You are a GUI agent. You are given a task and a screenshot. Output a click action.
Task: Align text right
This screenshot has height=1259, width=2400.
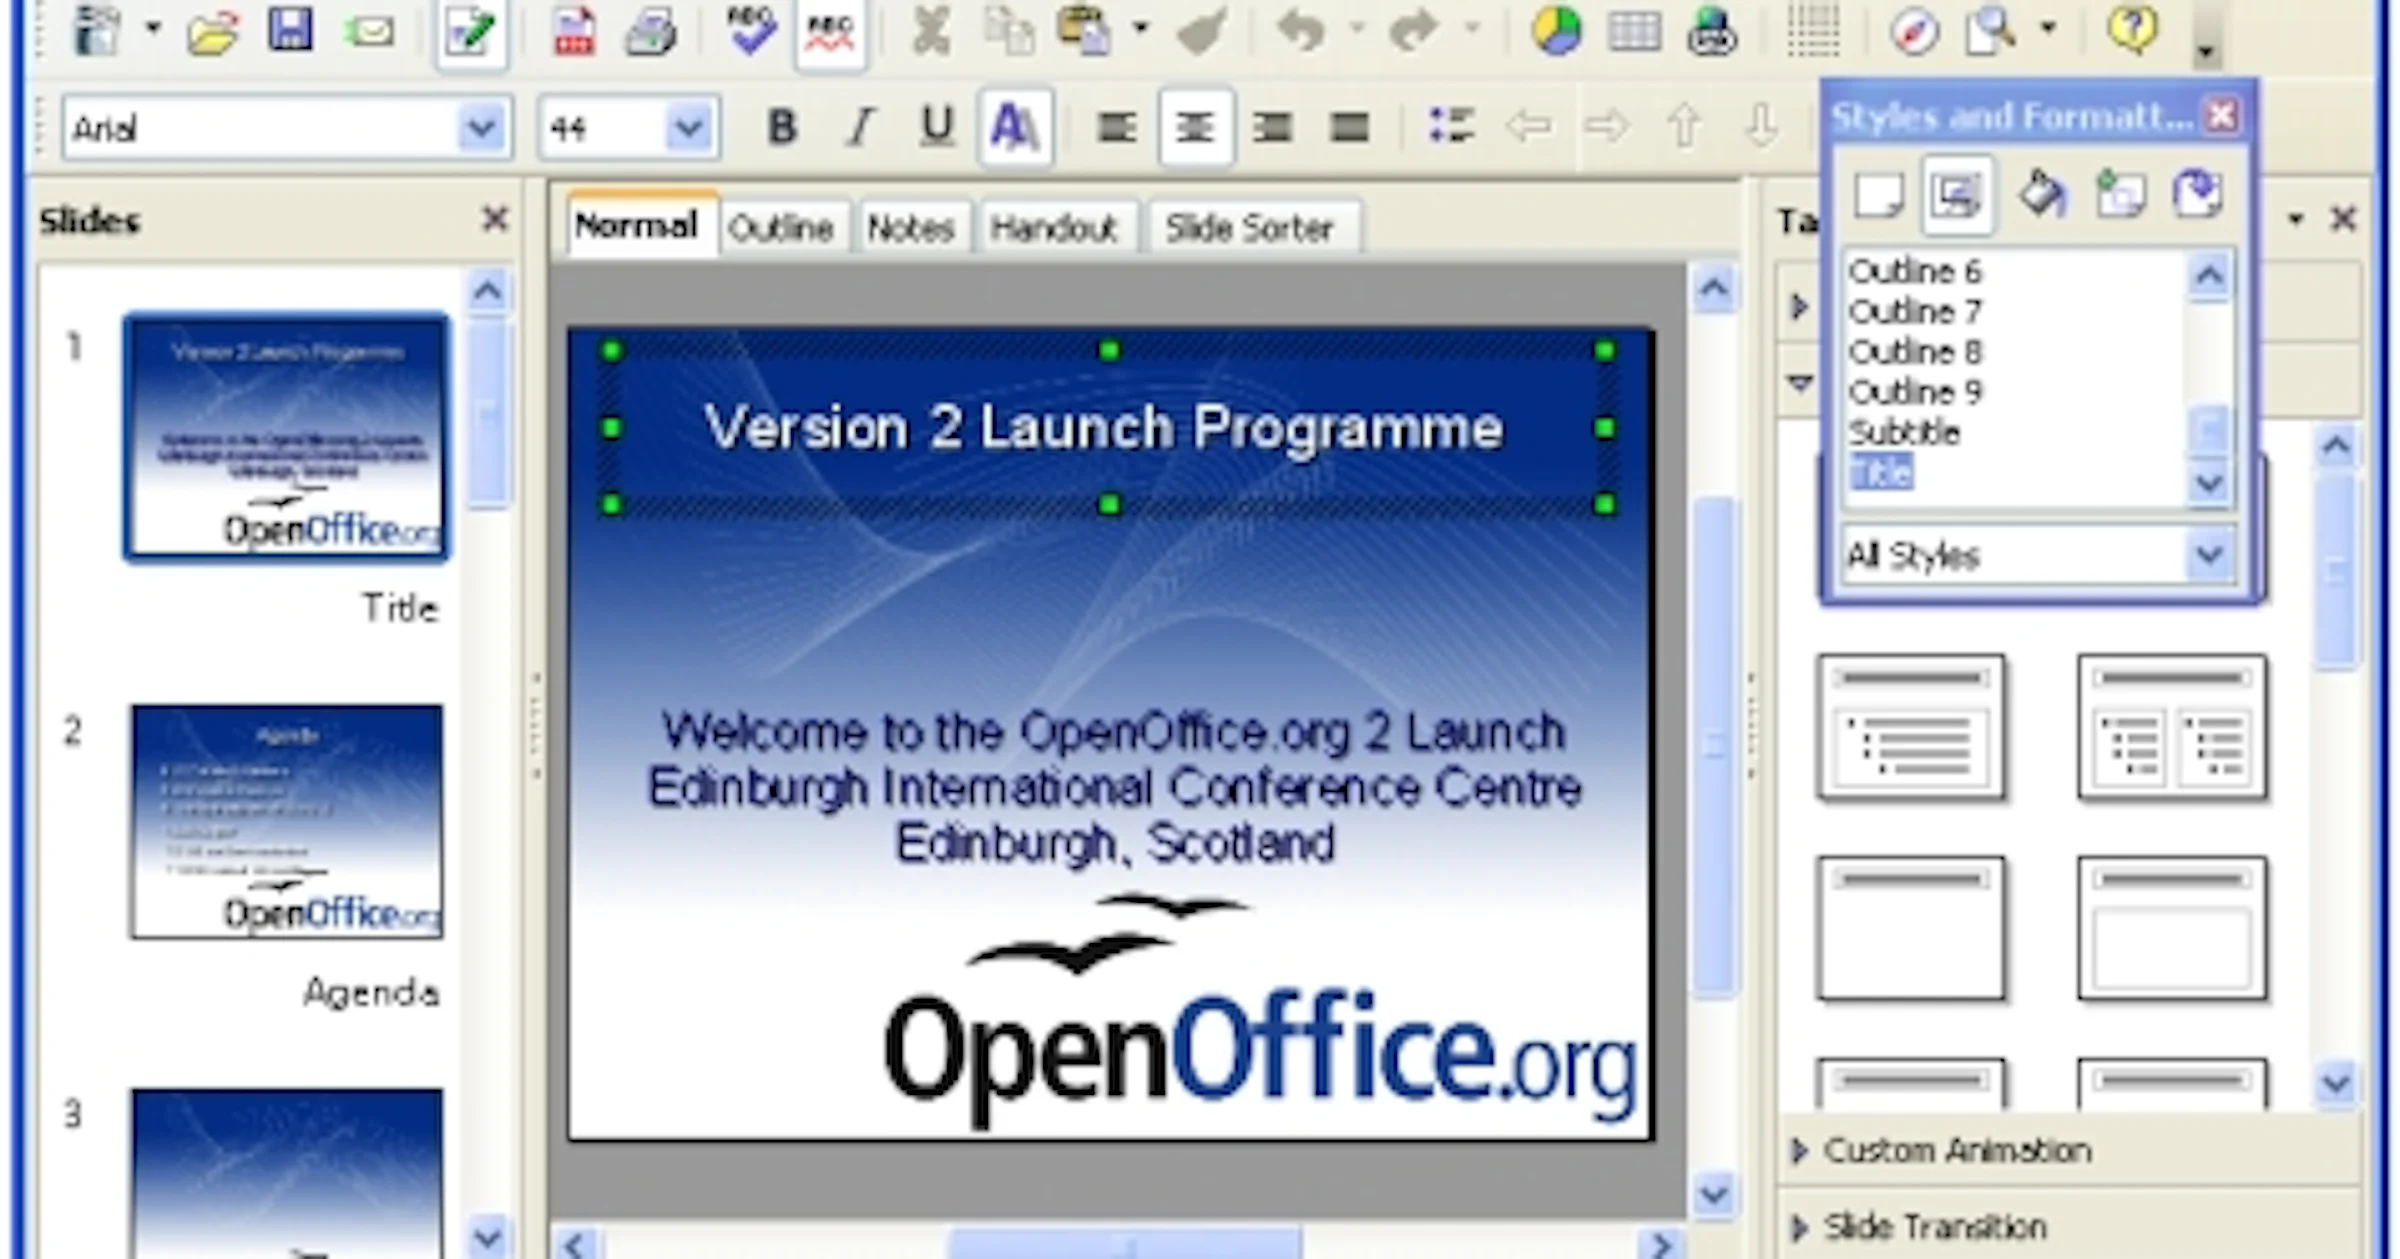tap(1272, 128)
